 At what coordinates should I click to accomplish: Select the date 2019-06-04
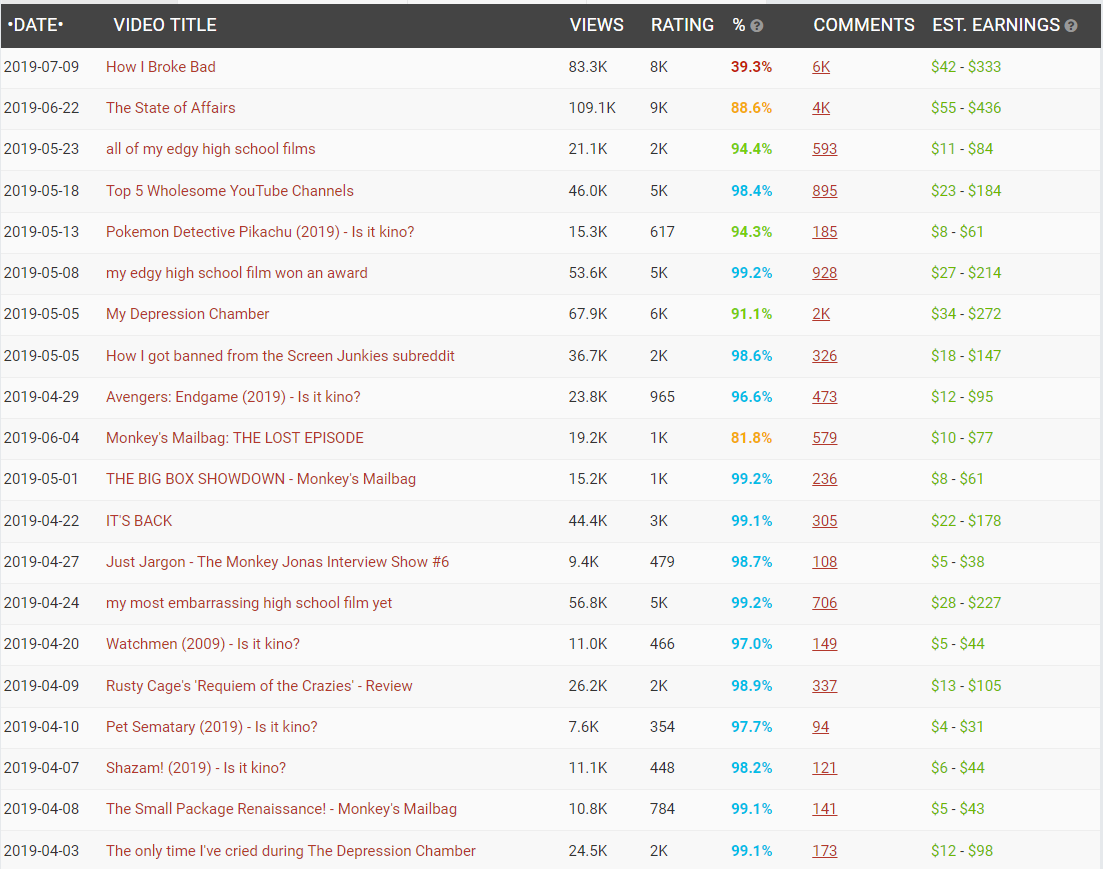tap(42, 437)
